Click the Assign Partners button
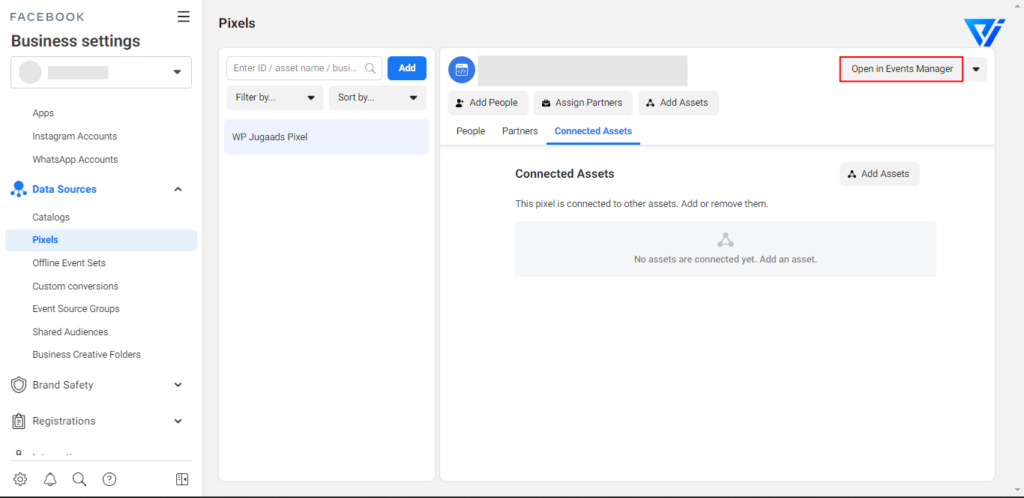1024x498 pixels. point(583,103)
